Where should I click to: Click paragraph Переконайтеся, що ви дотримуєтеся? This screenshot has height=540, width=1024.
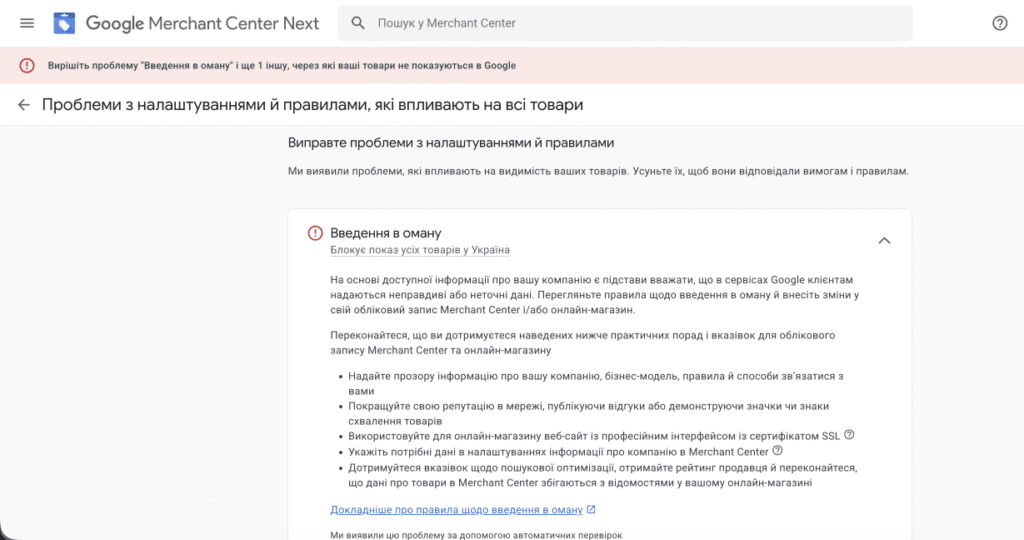coord(583,343)
